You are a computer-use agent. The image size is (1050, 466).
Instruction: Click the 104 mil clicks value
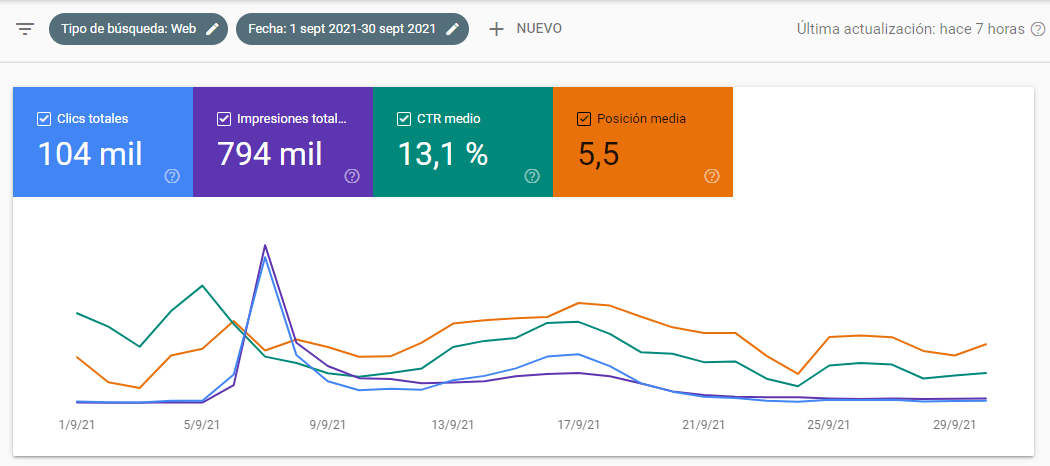[x=90, y=154]
